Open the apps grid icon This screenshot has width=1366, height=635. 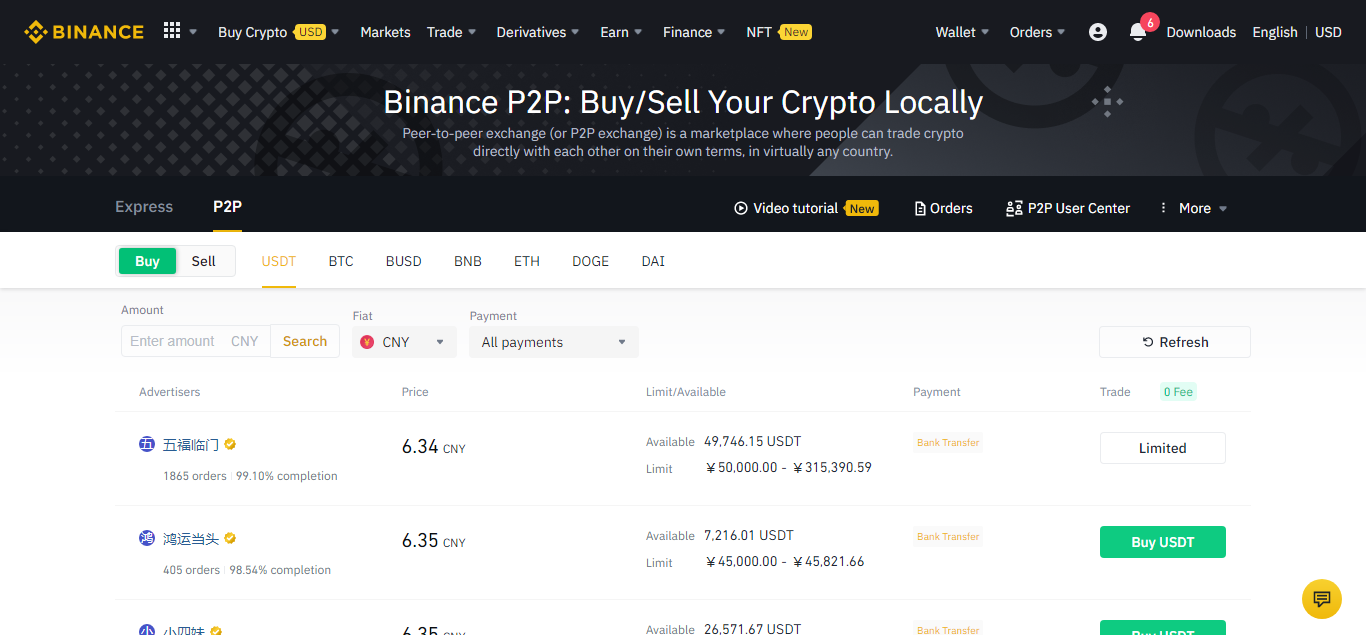[172, 31]
